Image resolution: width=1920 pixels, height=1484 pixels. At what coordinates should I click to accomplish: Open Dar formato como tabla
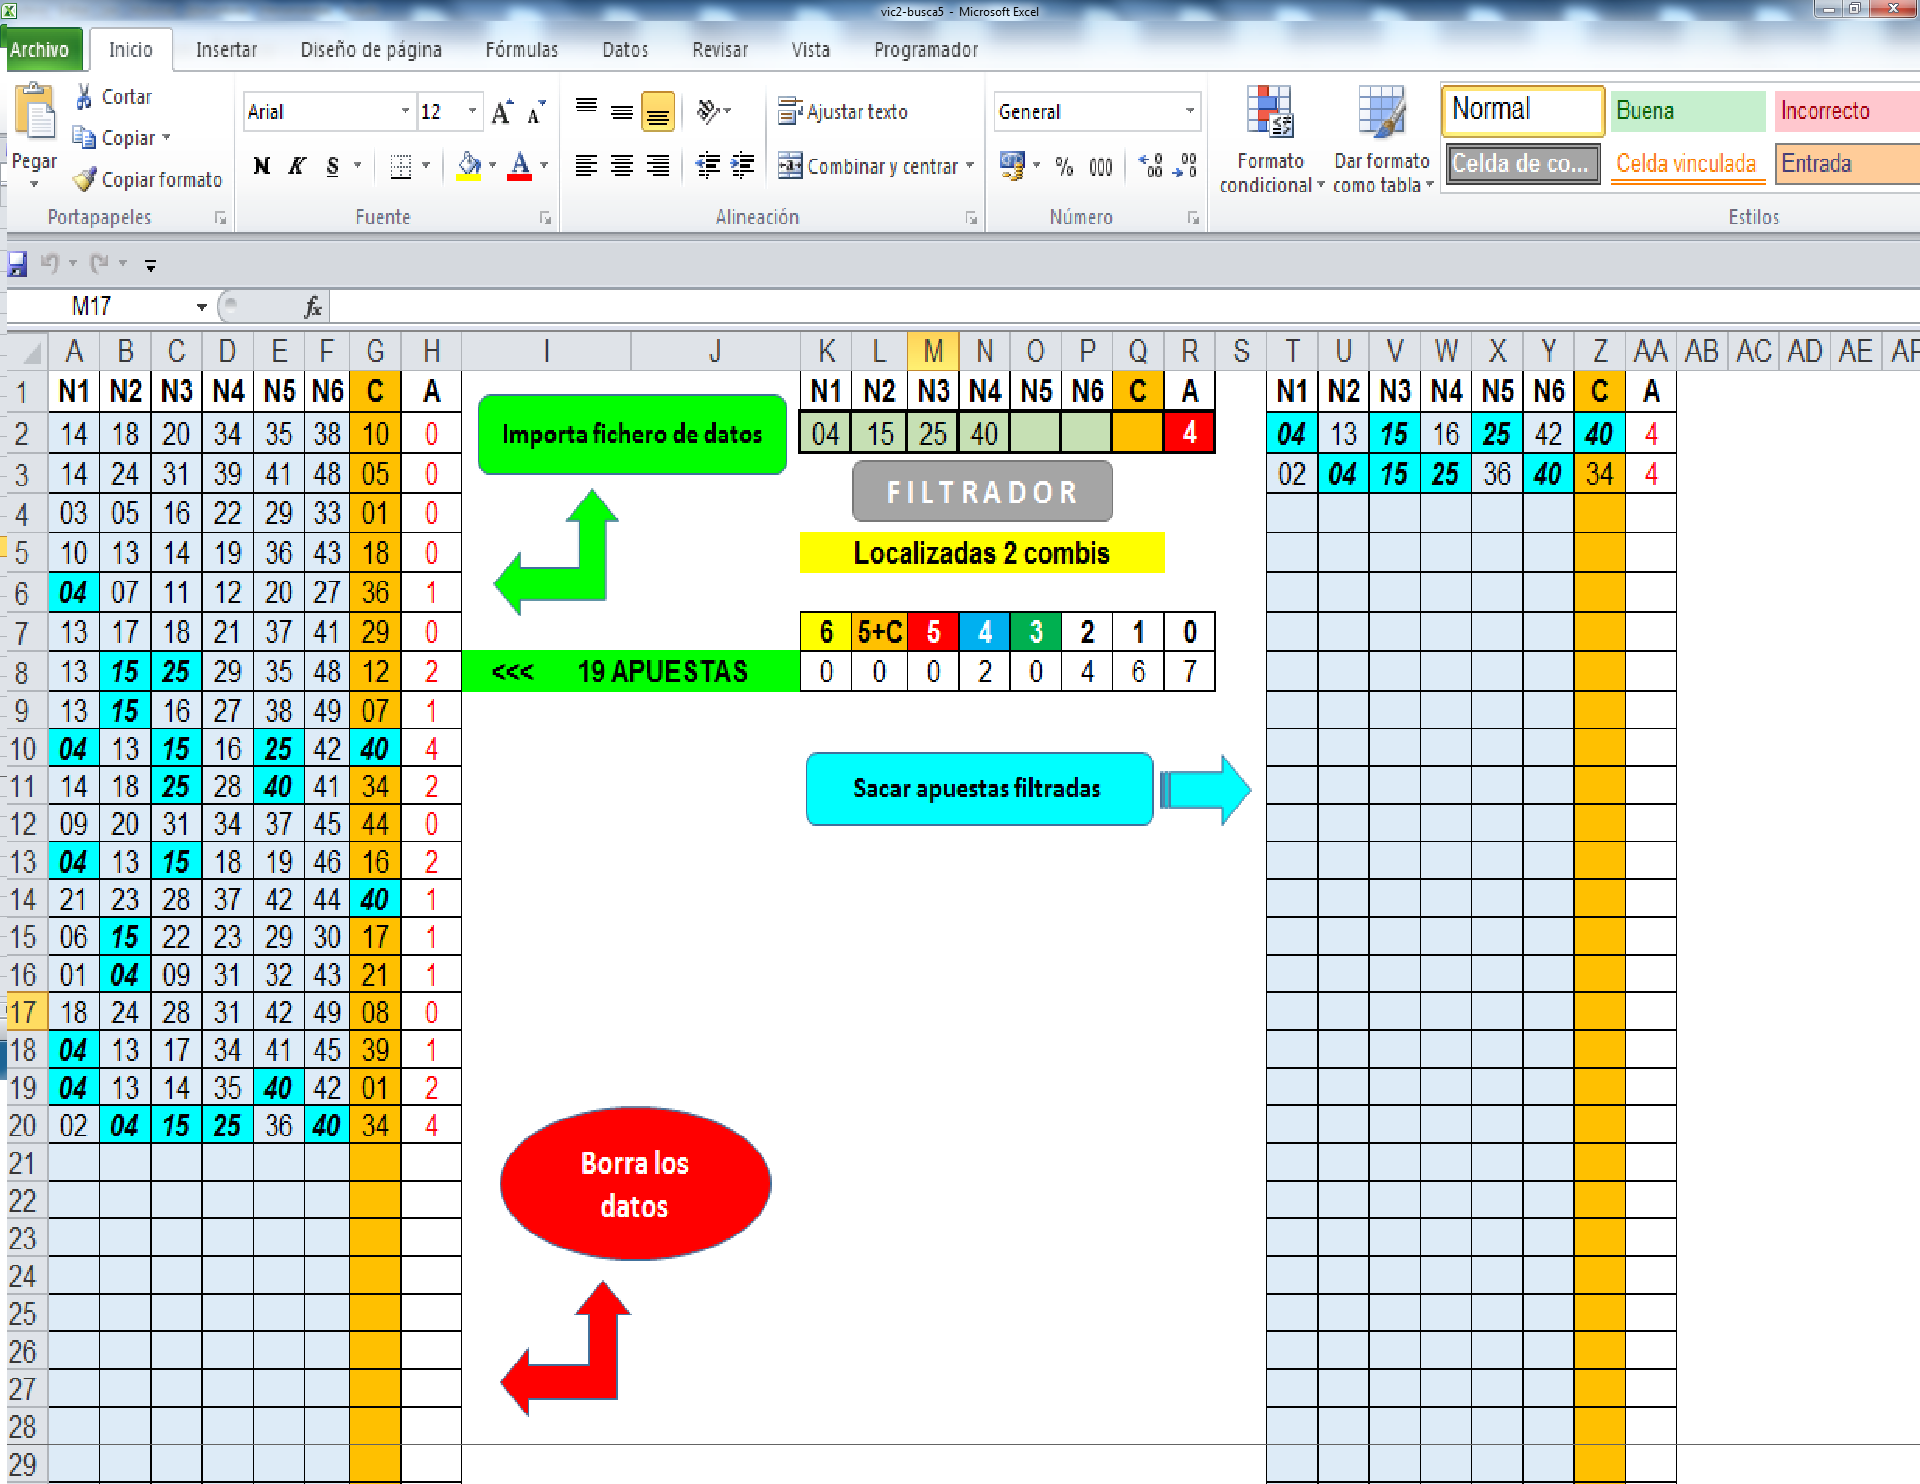click(1383, 140)
